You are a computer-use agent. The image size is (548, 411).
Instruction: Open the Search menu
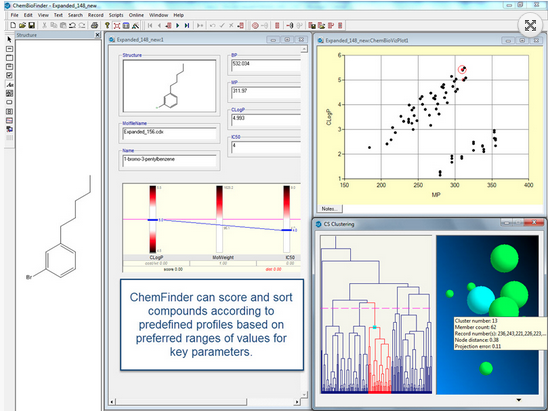75,15
